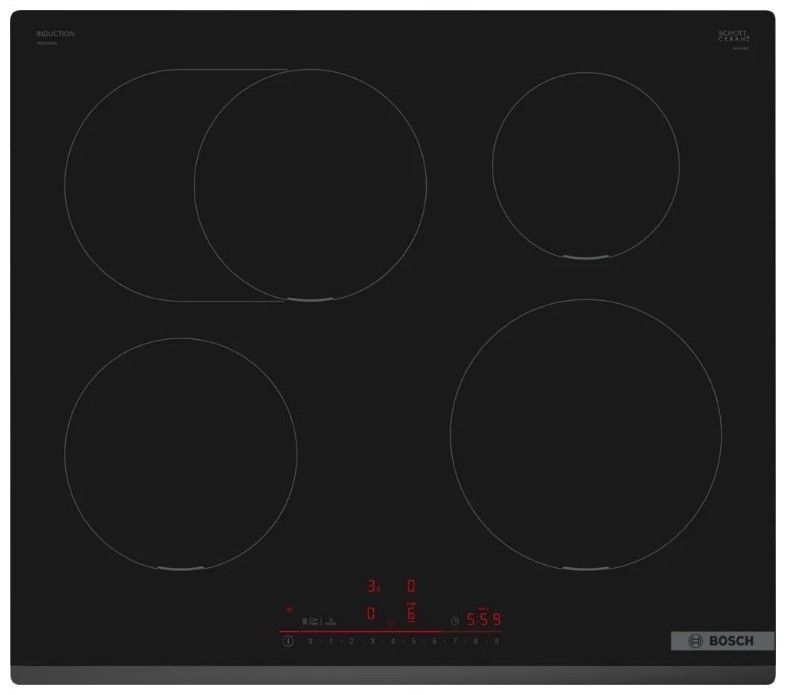
Task: Choose power level 5 on the scale
Action: [413, 641]
